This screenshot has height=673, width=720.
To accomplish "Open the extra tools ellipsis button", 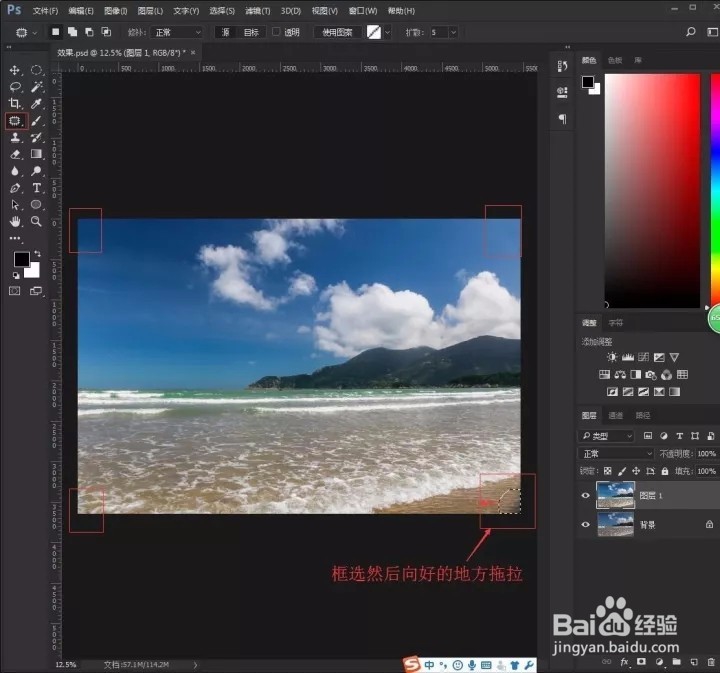I will (15, 238).
